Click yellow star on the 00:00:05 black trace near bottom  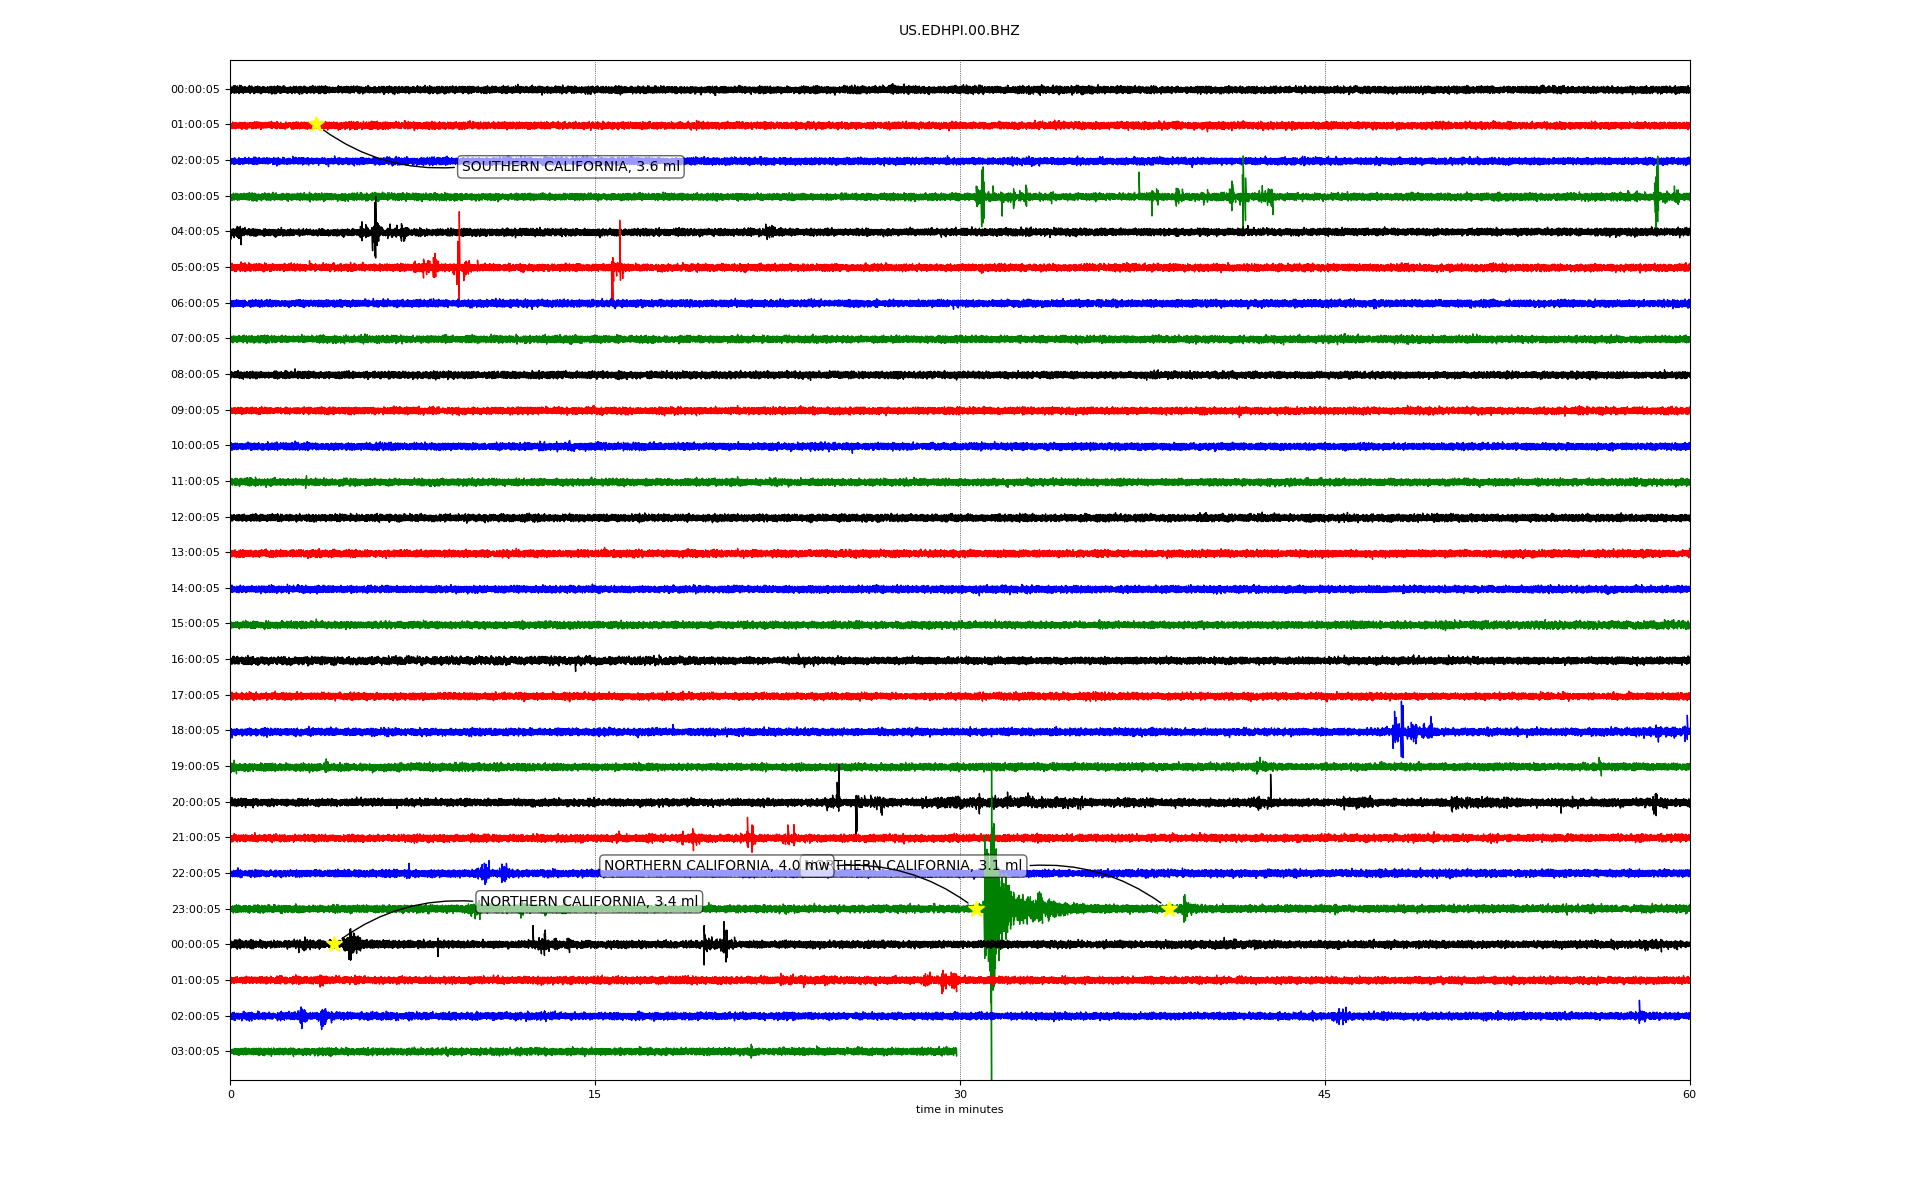tap(335, 944)
